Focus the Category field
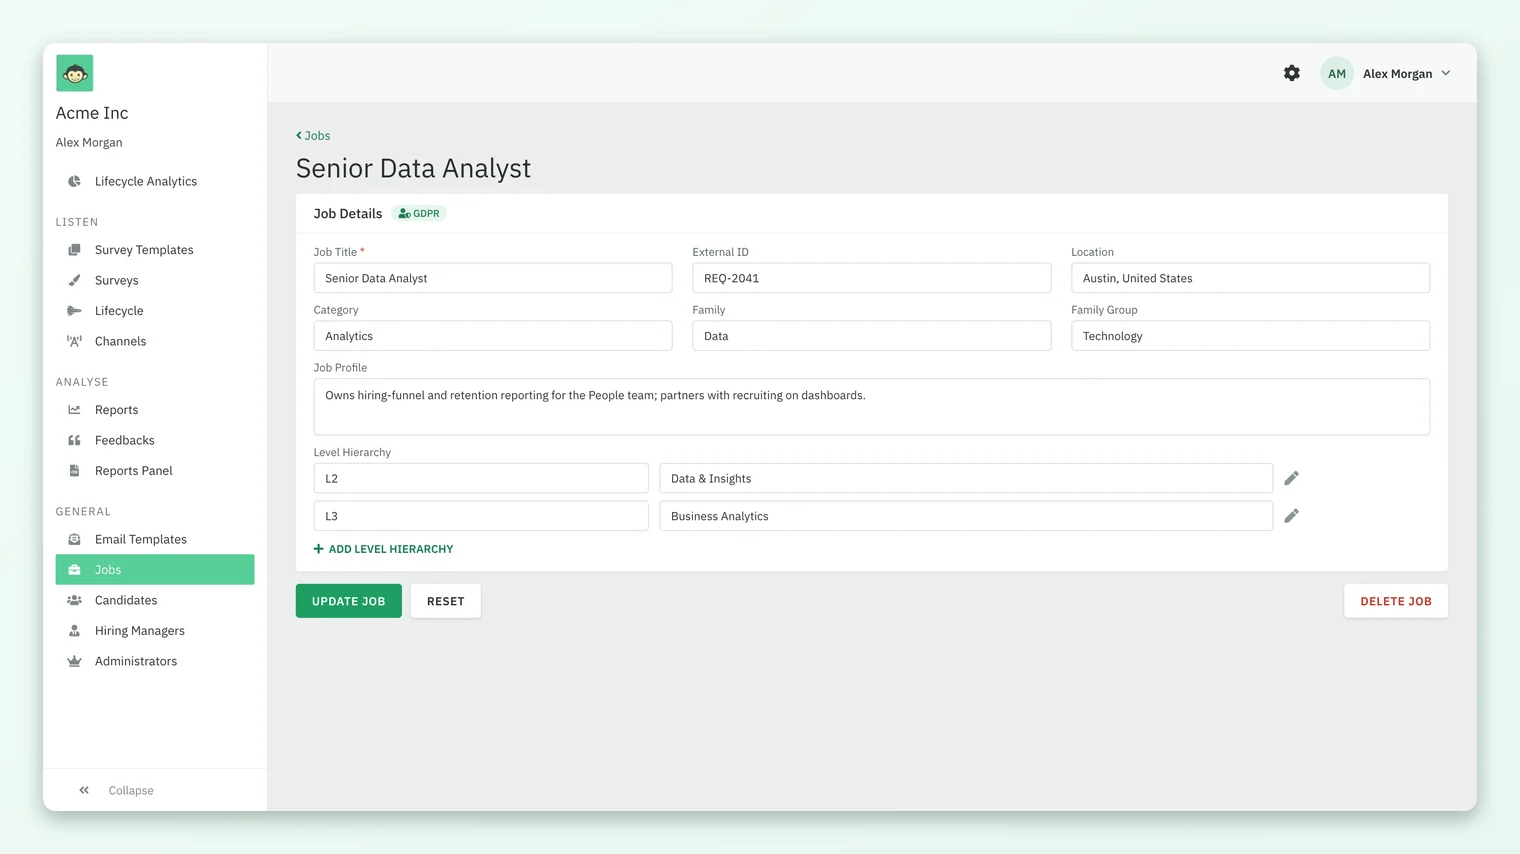Image resolution: width=1520 pixels, height=854 pixels. tap(493, 336)
